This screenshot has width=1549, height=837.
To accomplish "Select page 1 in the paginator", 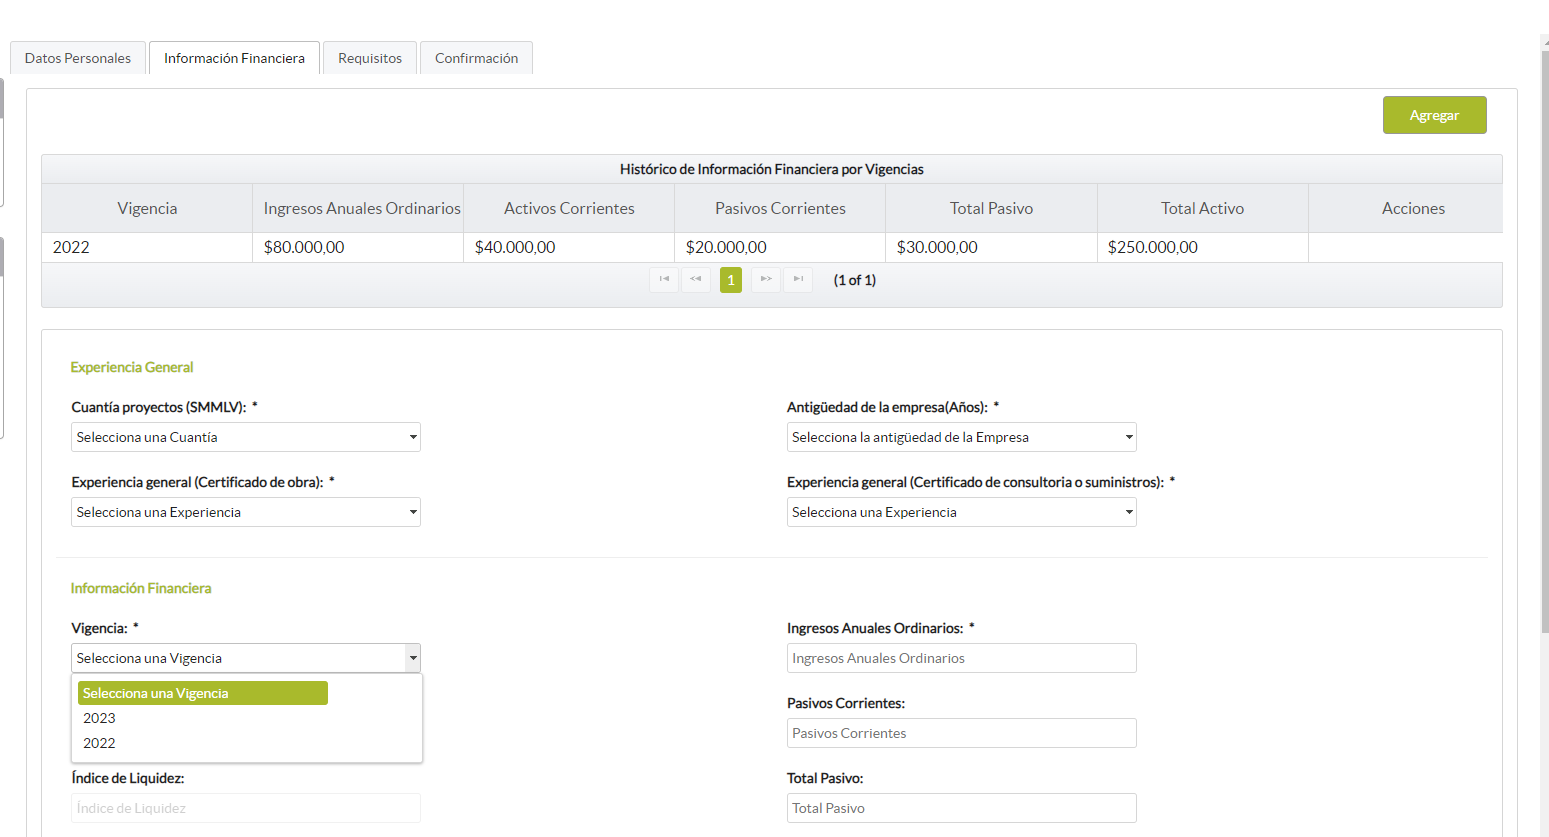I will (x=731, y=280).
